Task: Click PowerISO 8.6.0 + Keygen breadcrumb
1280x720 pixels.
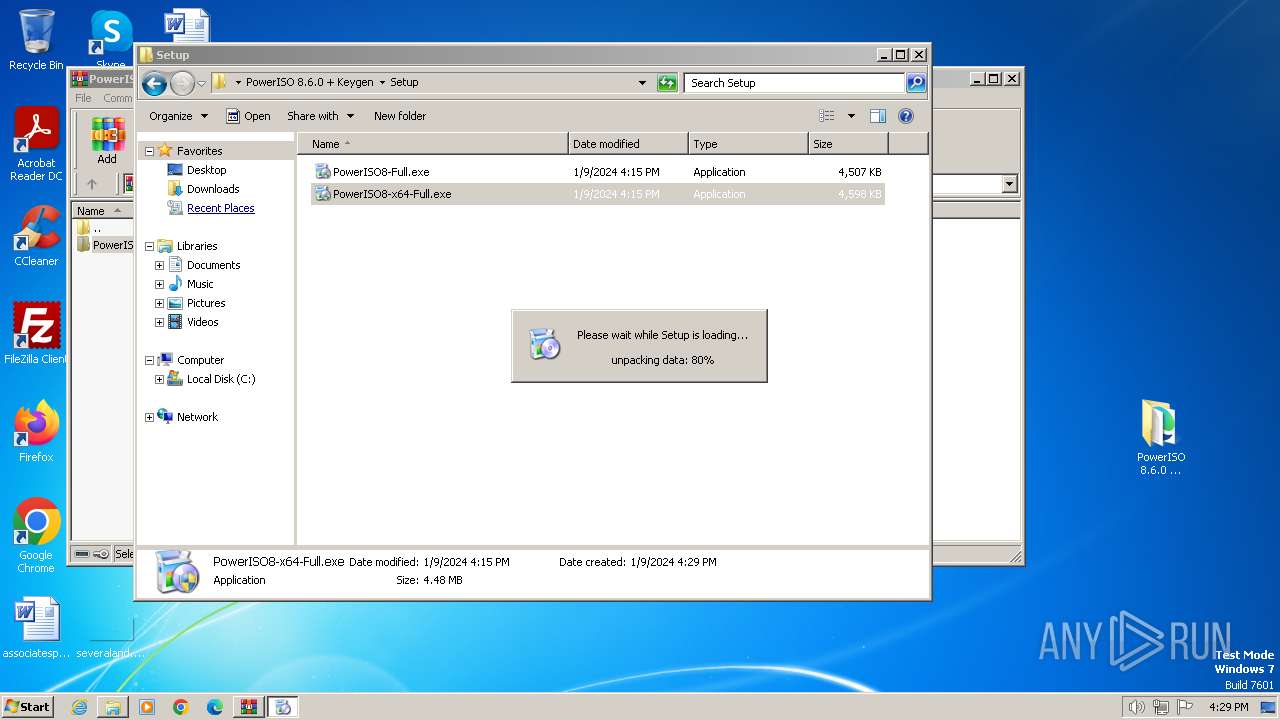Action: [310, 83]
